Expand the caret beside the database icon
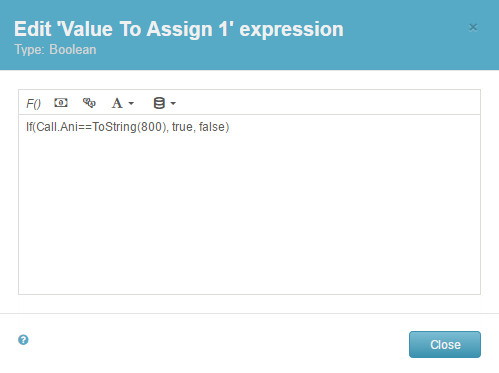499x373 pixels. pos(173,104)
